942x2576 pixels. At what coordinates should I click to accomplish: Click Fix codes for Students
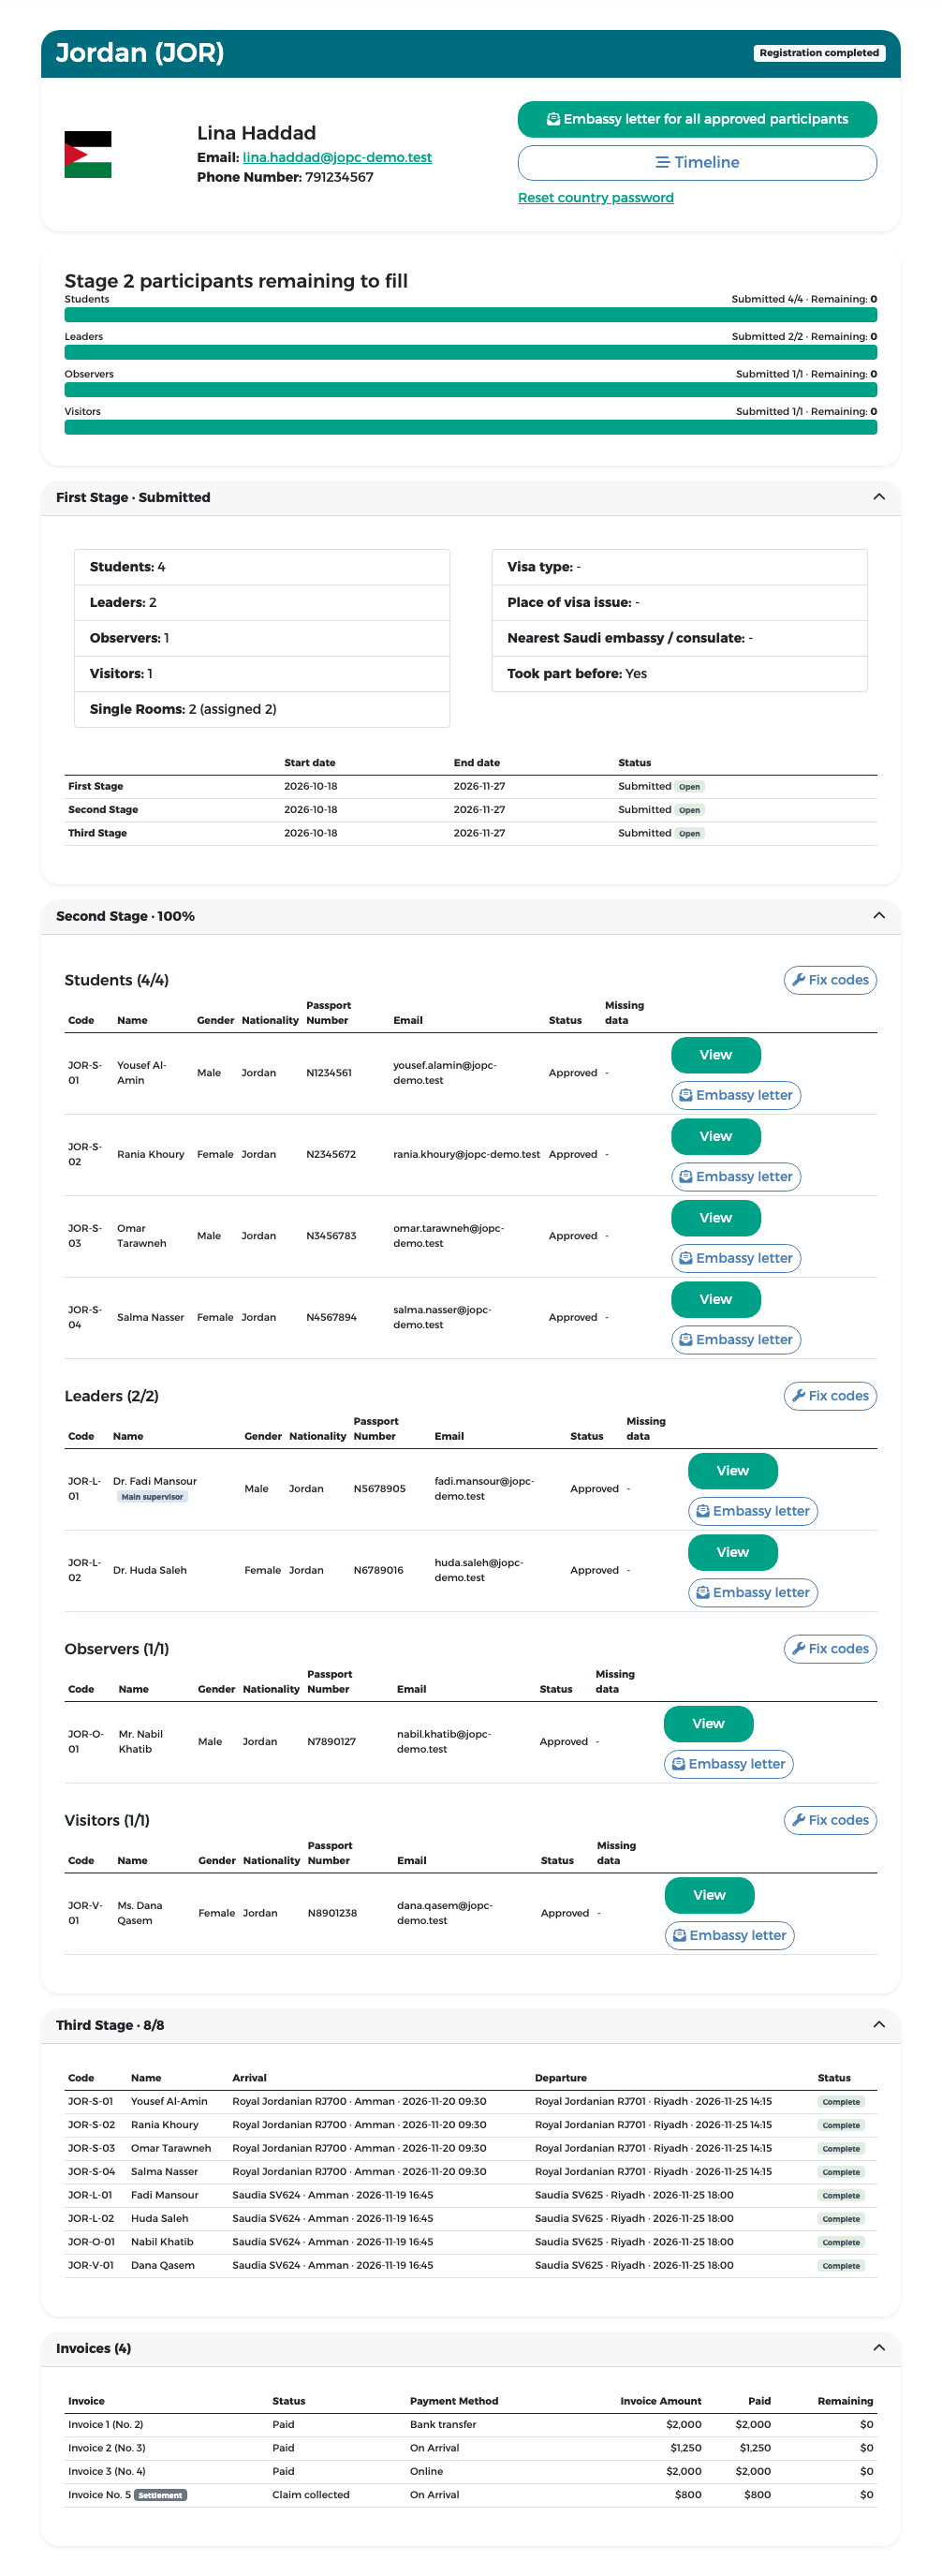click(x=830, y=980)
